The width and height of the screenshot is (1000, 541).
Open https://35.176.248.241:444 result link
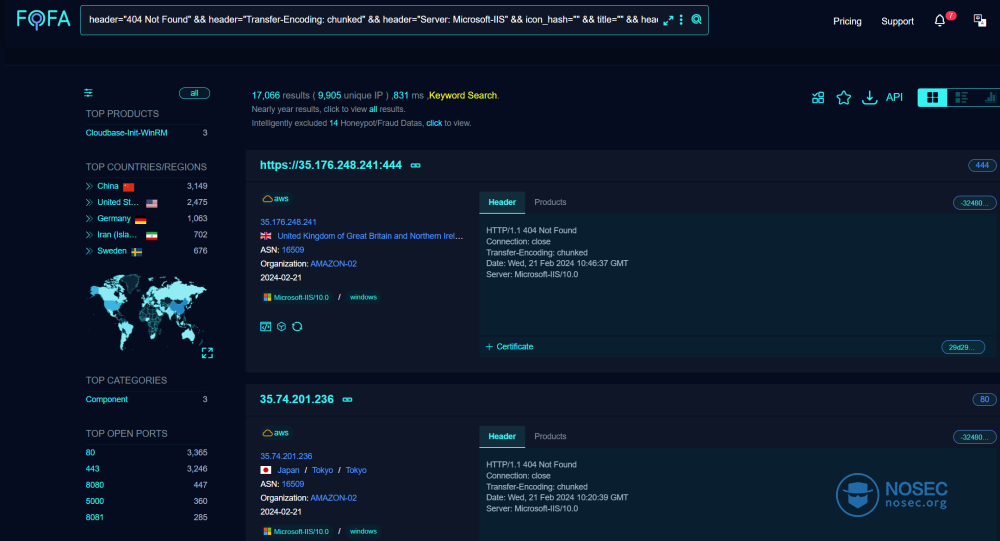330,165
